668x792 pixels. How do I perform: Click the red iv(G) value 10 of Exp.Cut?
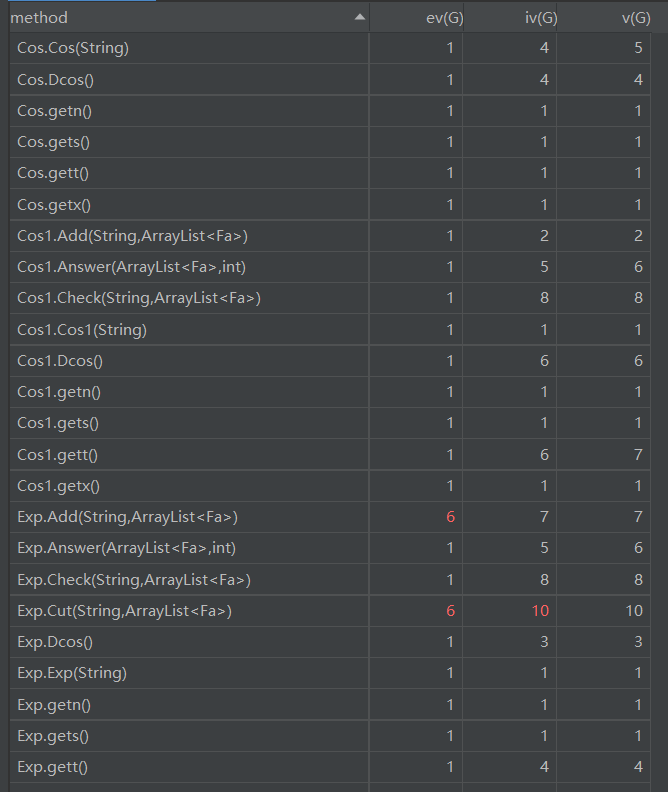click(539, 610)
